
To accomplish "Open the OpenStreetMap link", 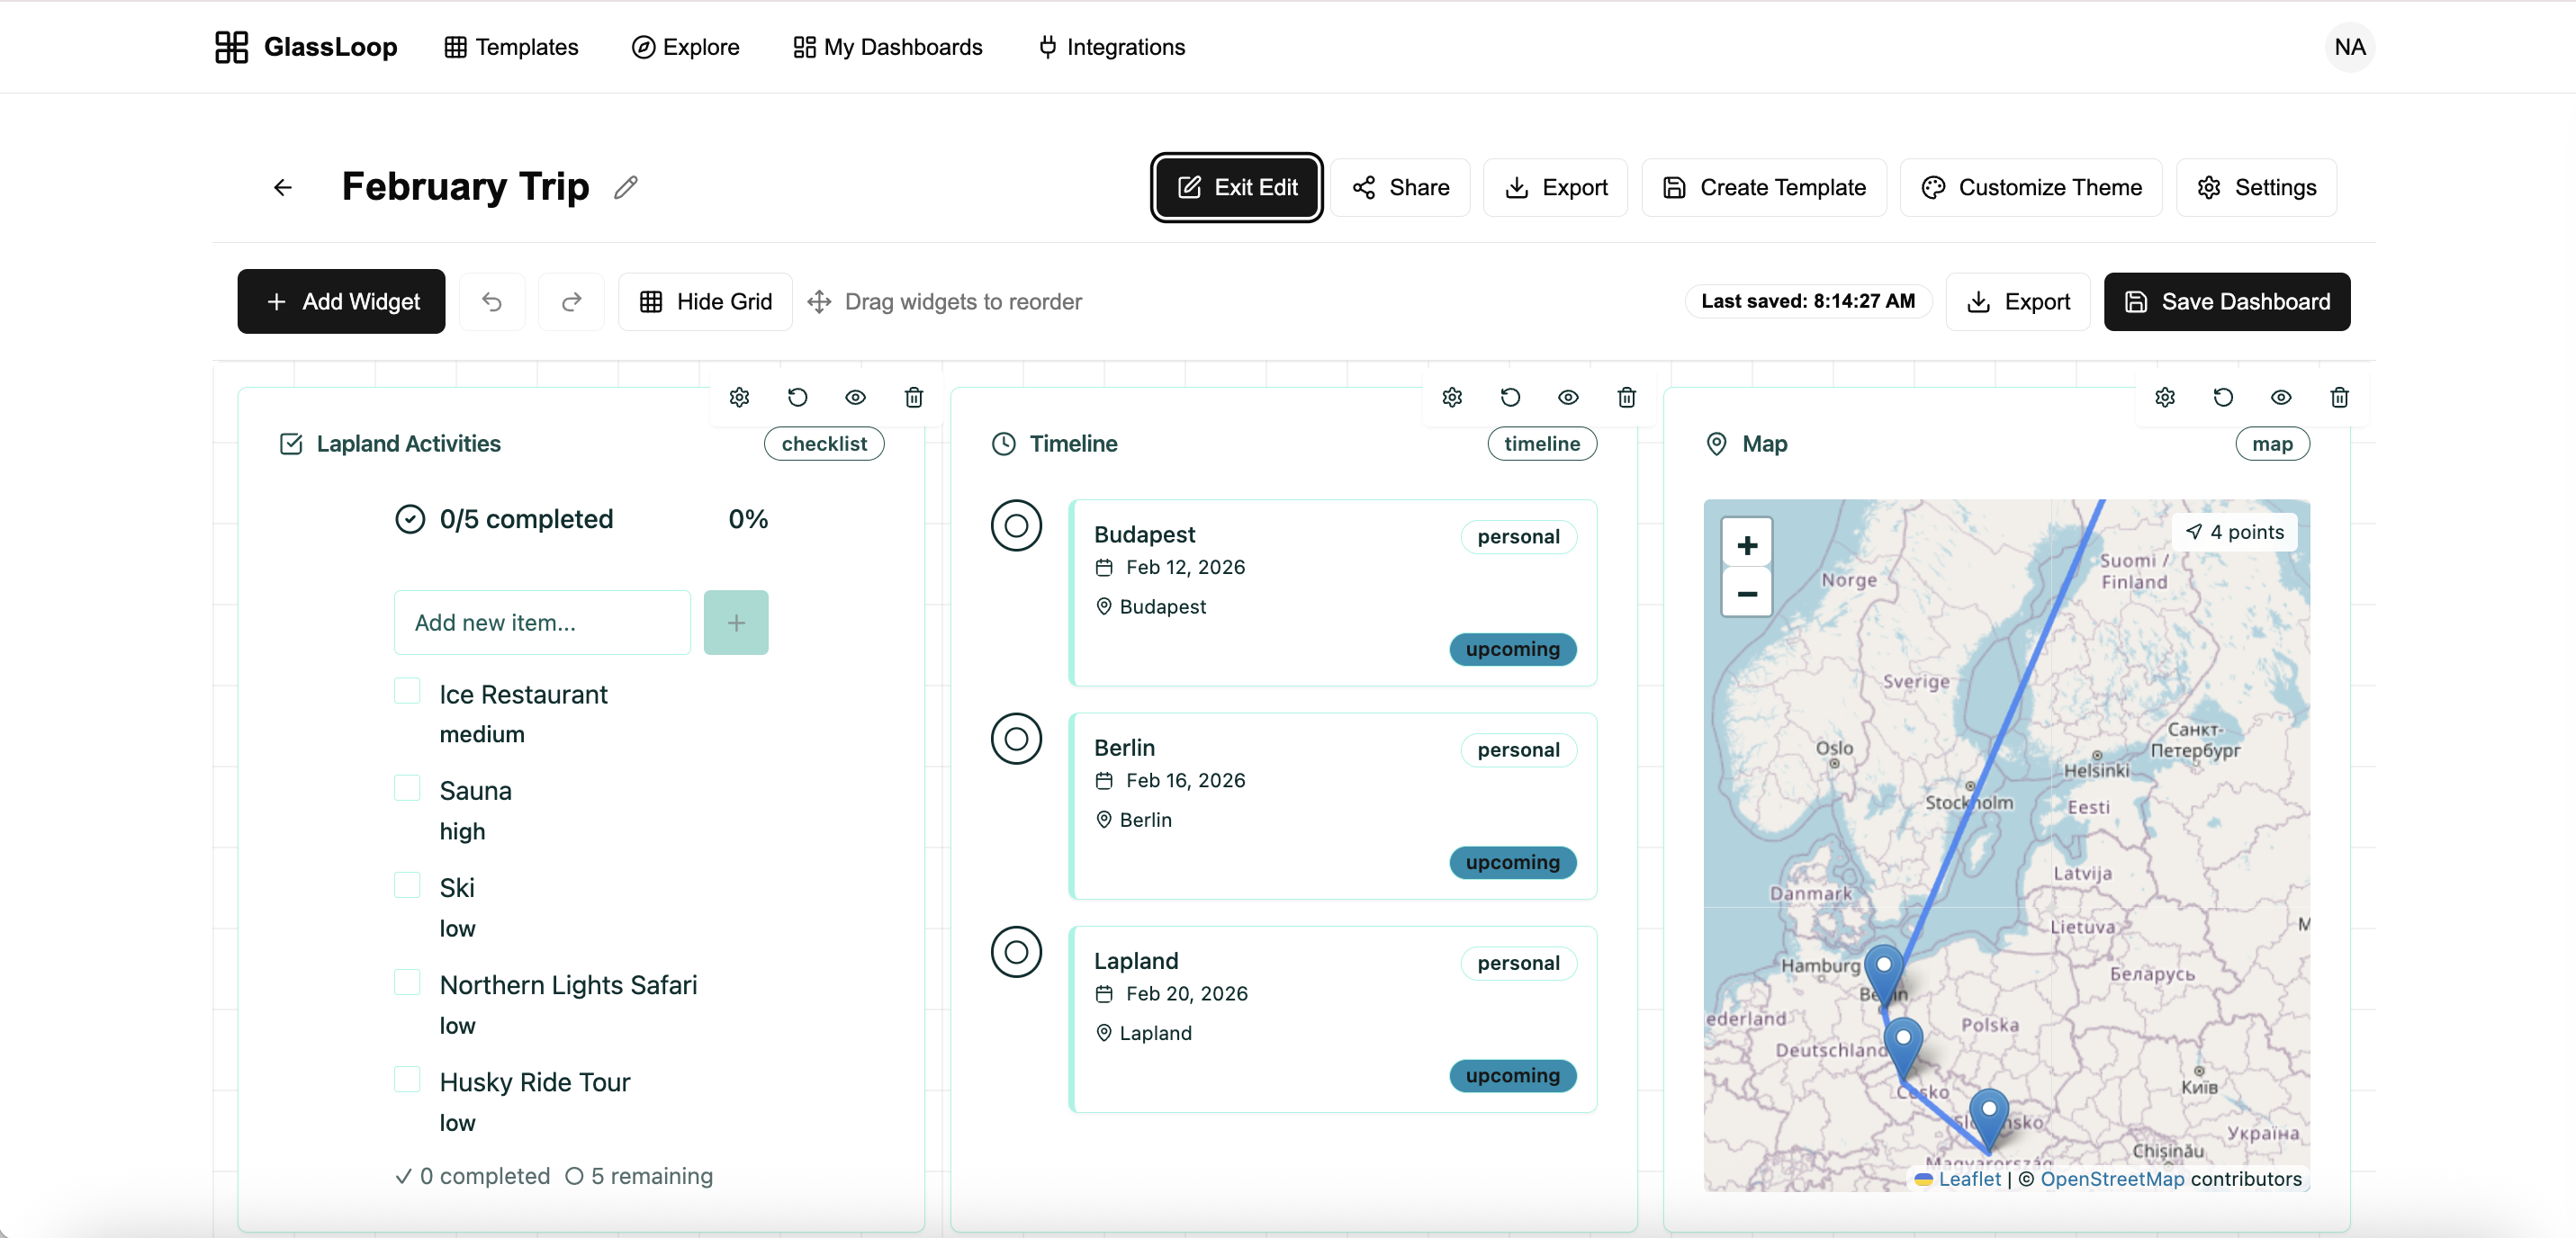I will click(x=2112, y=1179).
